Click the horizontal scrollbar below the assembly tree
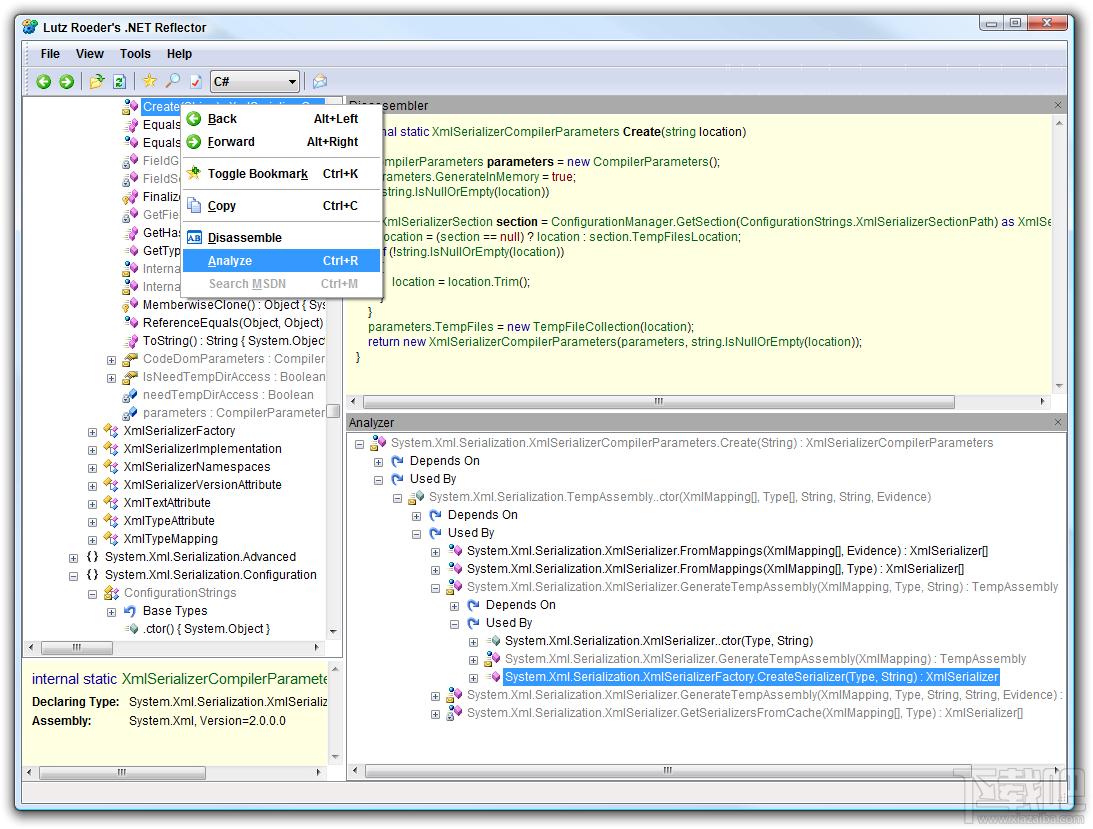1093x829 pixels. coord(77,647)
